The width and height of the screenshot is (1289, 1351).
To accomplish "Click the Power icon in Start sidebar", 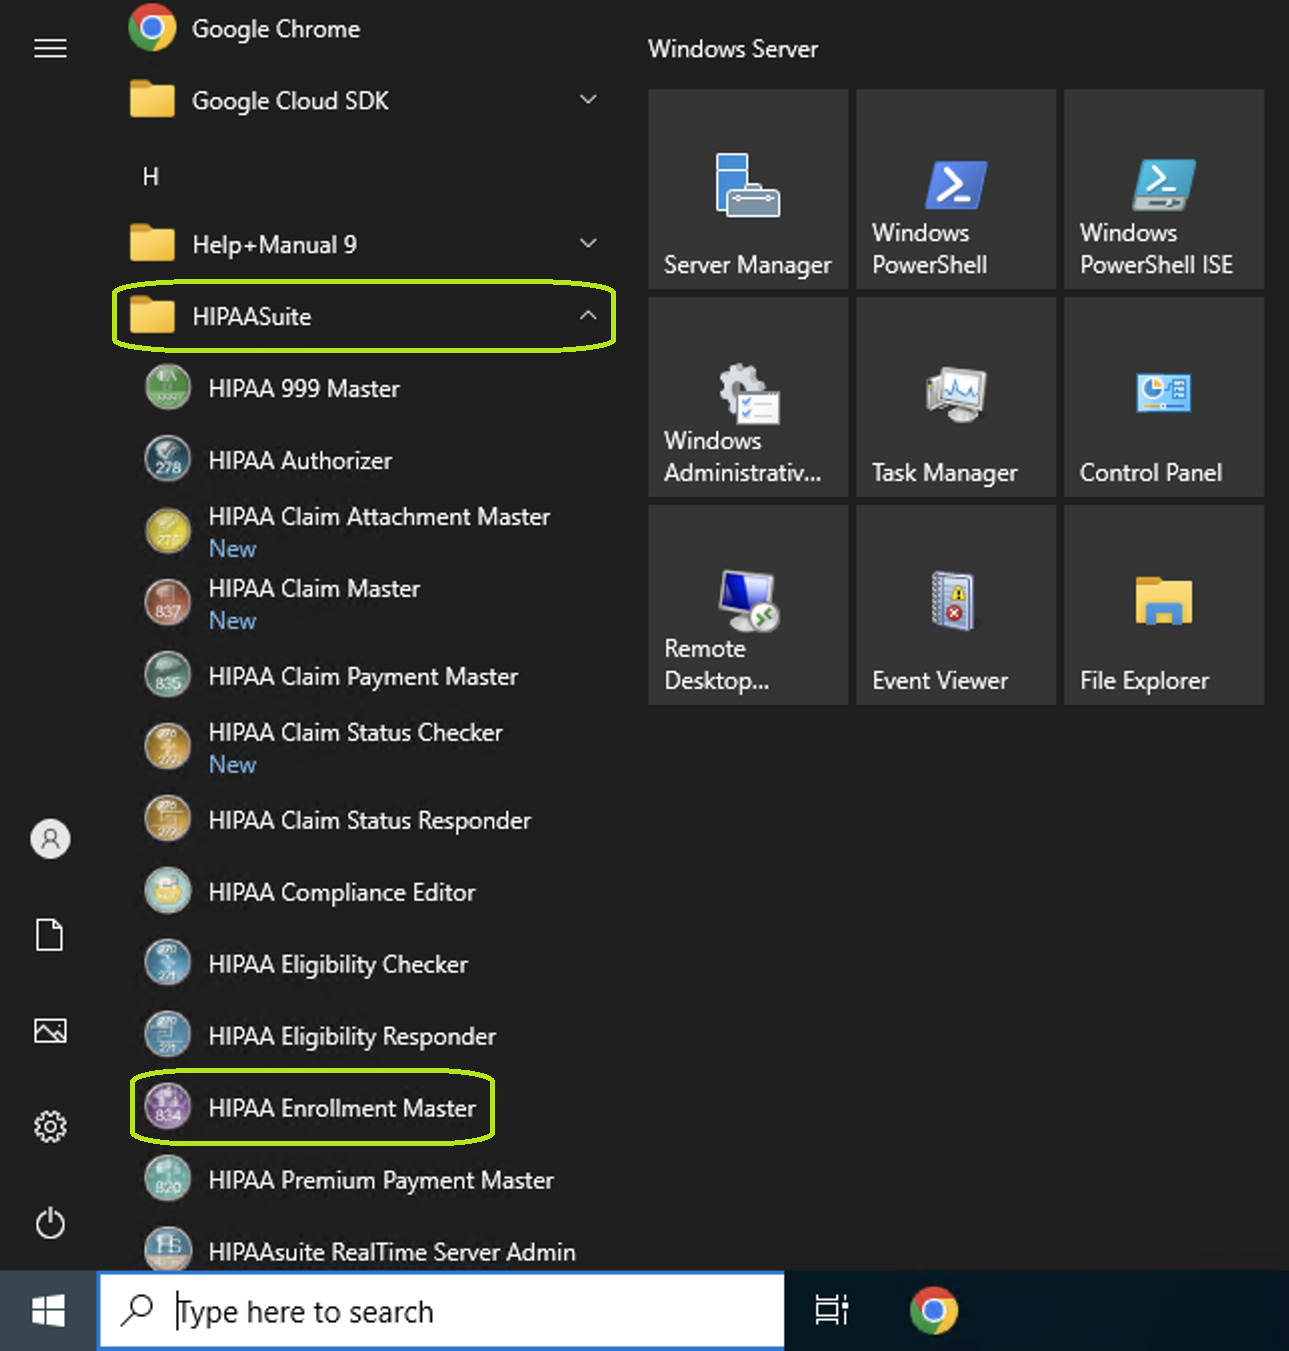I will (50, 1223).
